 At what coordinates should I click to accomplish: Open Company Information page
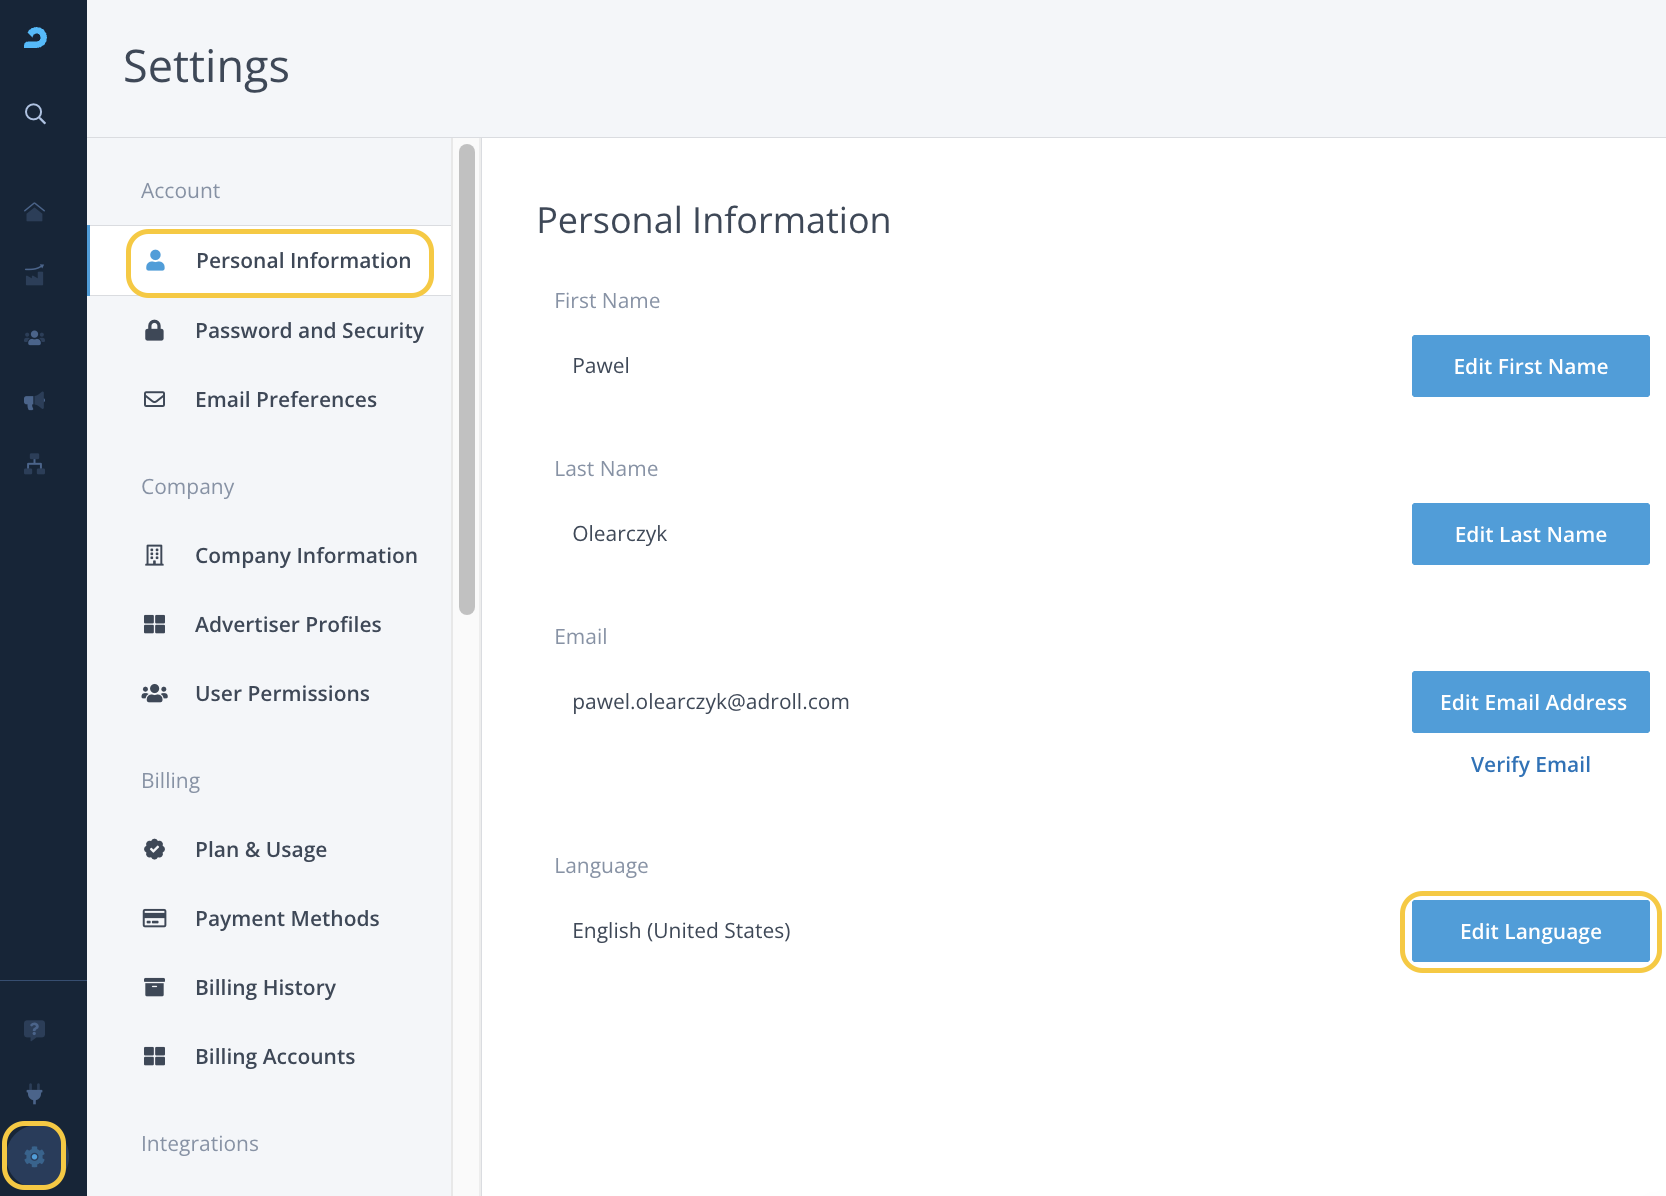305,556
